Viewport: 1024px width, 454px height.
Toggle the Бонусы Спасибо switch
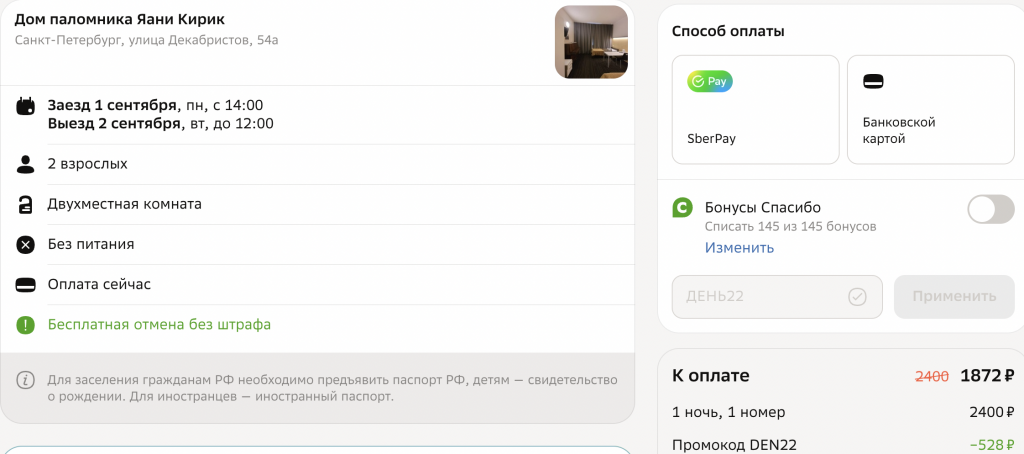[991, 210]
